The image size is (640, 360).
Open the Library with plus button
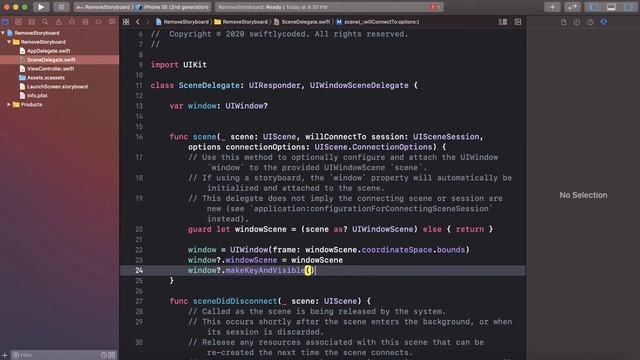[552, 7]
